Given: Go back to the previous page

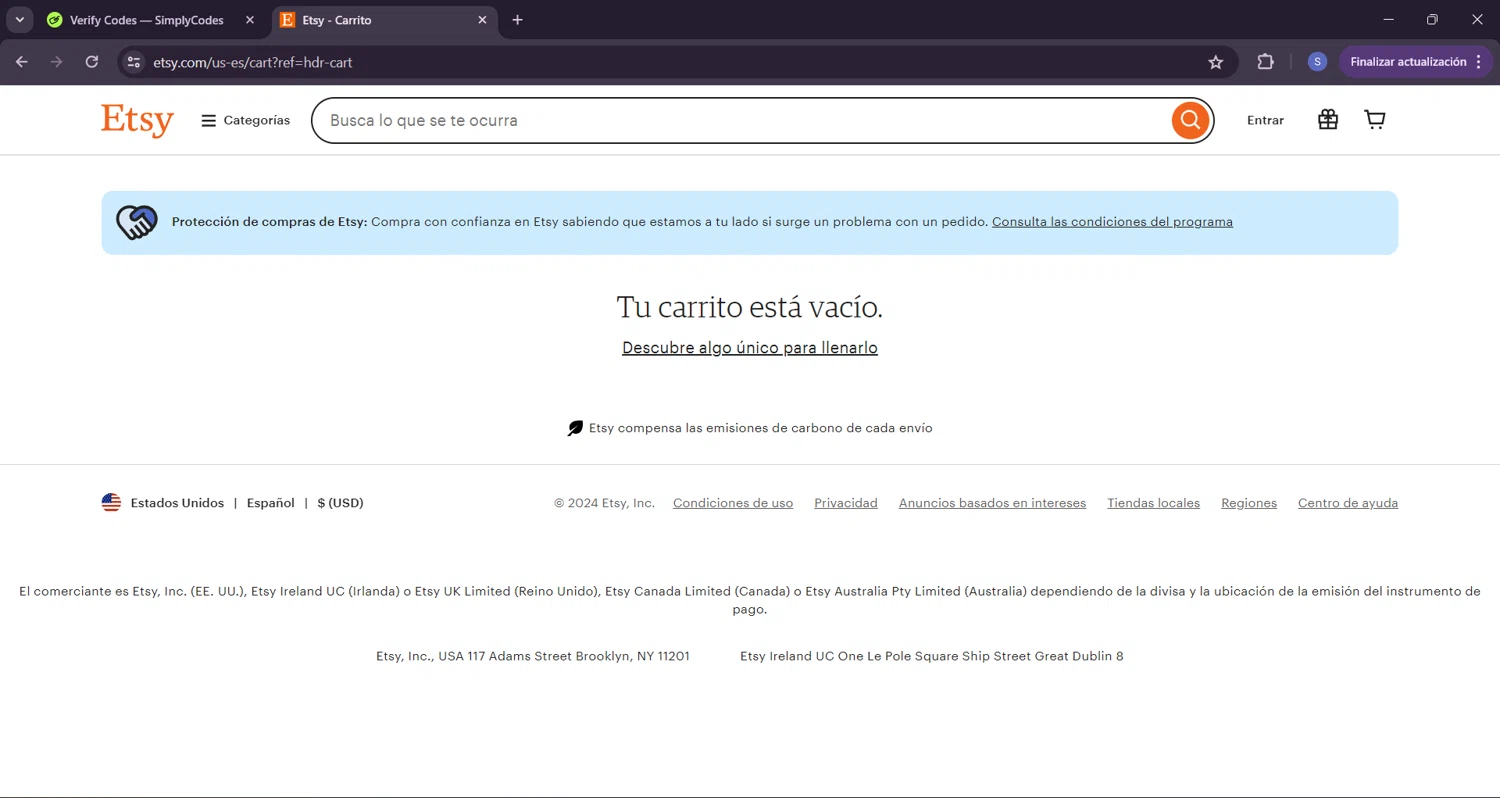Looking at the screenshot, I should pyautogui.click(x=22, y=62).
